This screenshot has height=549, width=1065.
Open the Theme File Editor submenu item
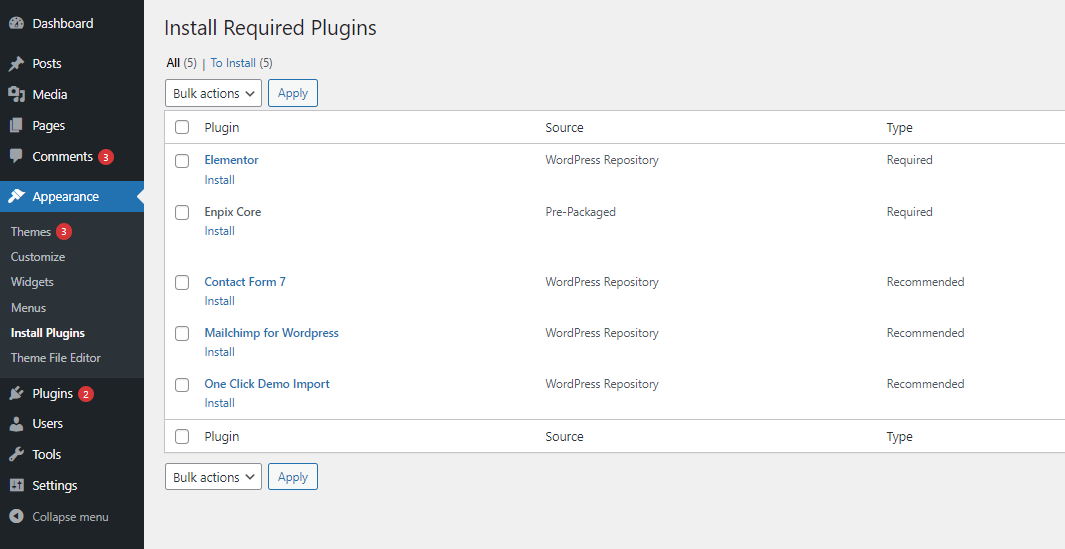tap(56, 358)
